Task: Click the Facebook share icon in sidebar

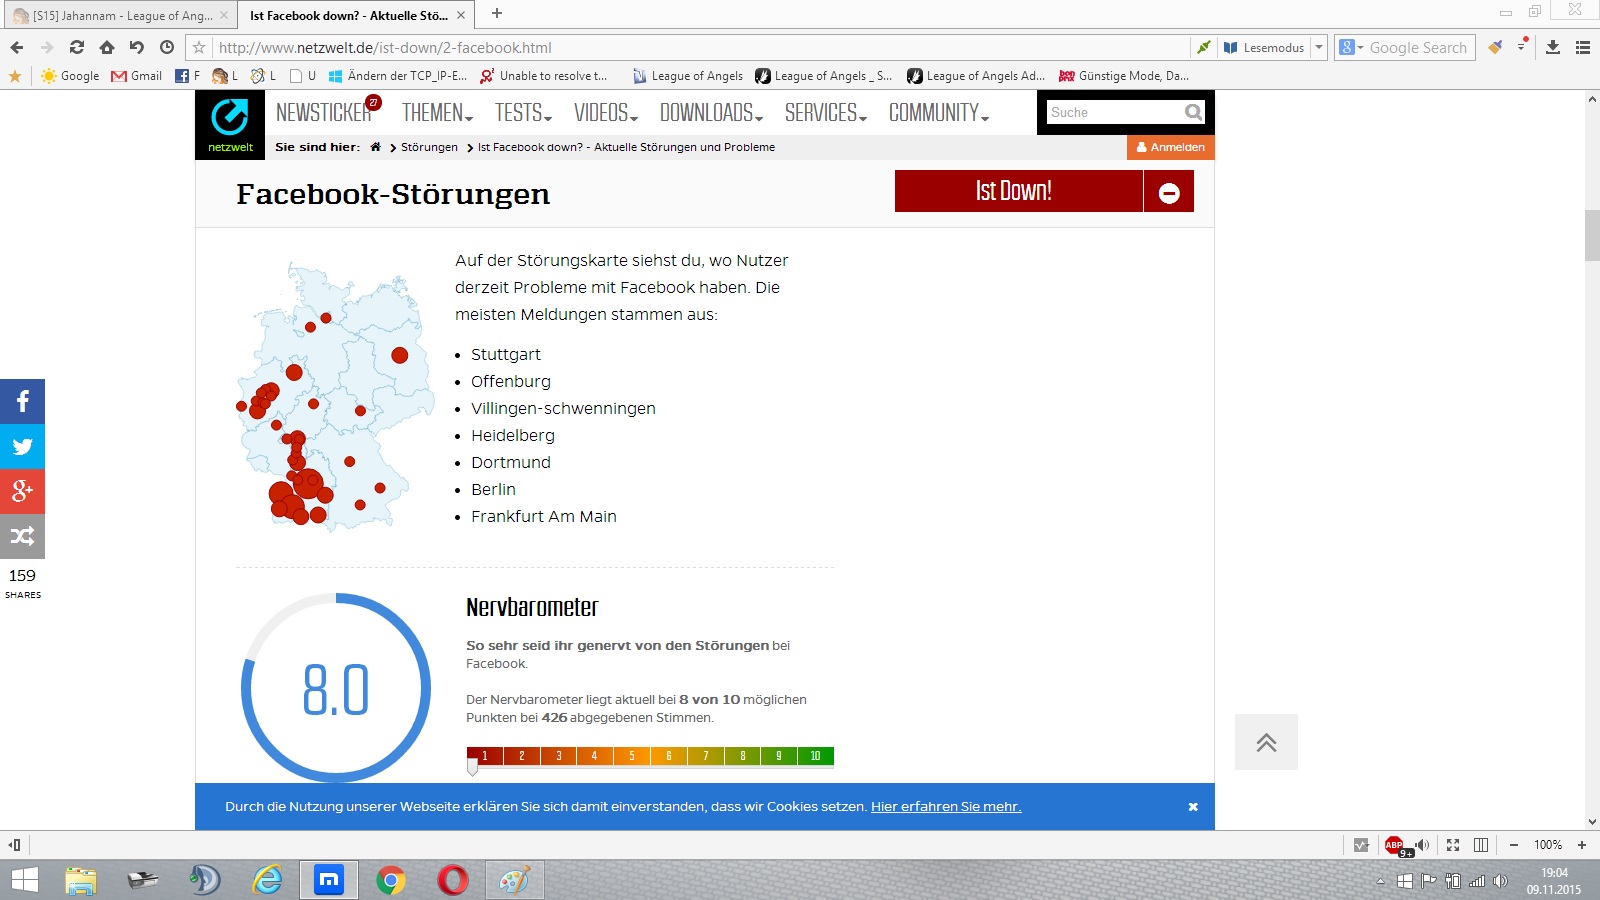Action: (22, 401)
